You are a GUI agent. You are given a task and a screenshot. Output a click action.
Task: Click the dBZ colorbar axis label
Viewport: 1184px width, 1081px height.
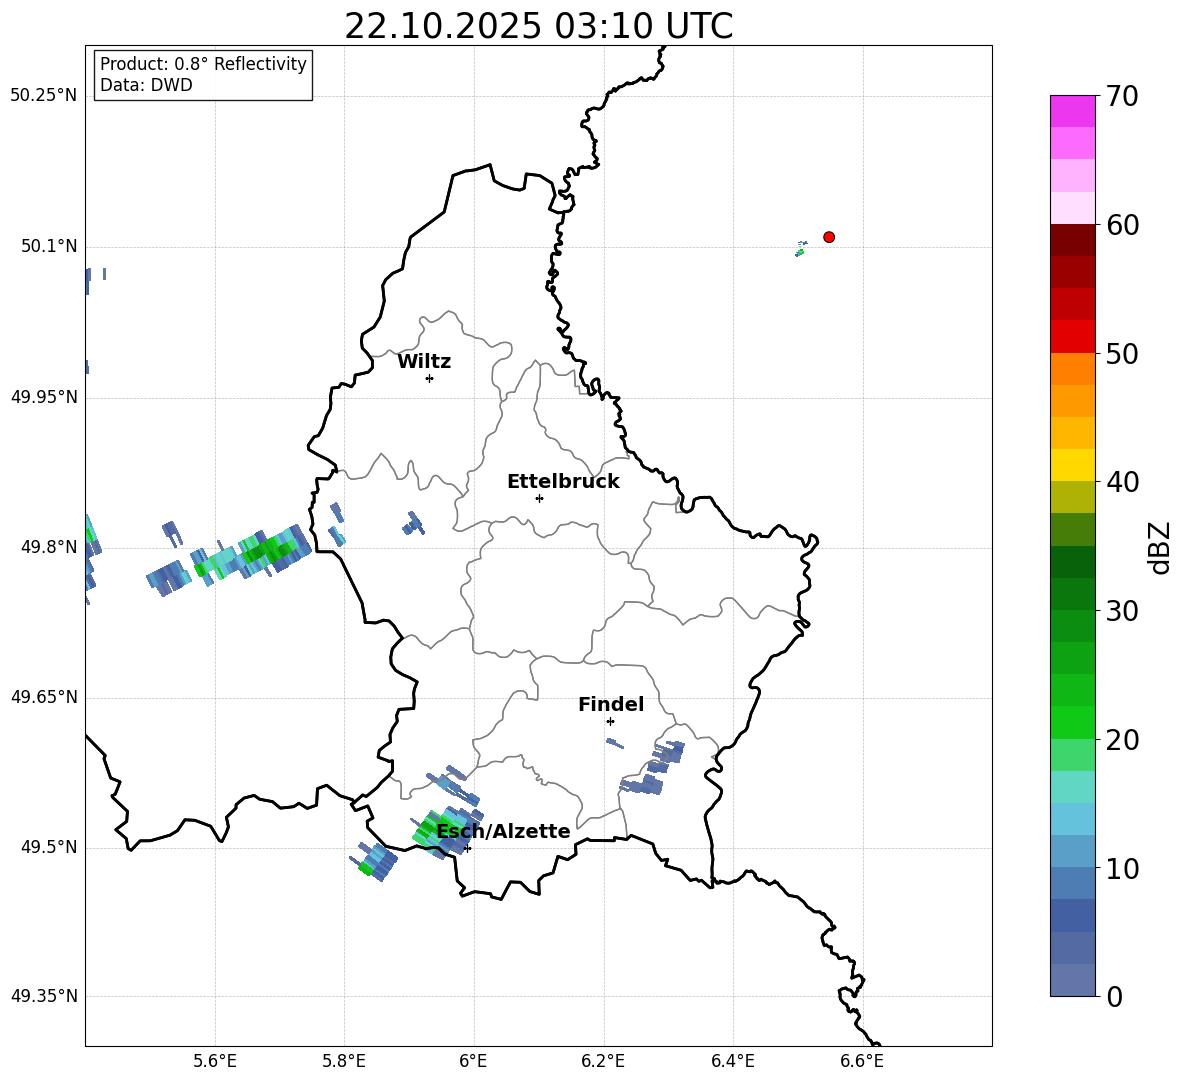click(x=1161, y=547)
